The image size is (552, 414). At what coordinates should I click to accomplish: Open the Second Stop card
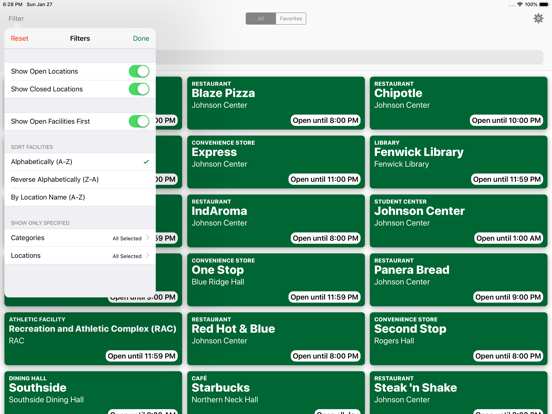click(458, 339)
